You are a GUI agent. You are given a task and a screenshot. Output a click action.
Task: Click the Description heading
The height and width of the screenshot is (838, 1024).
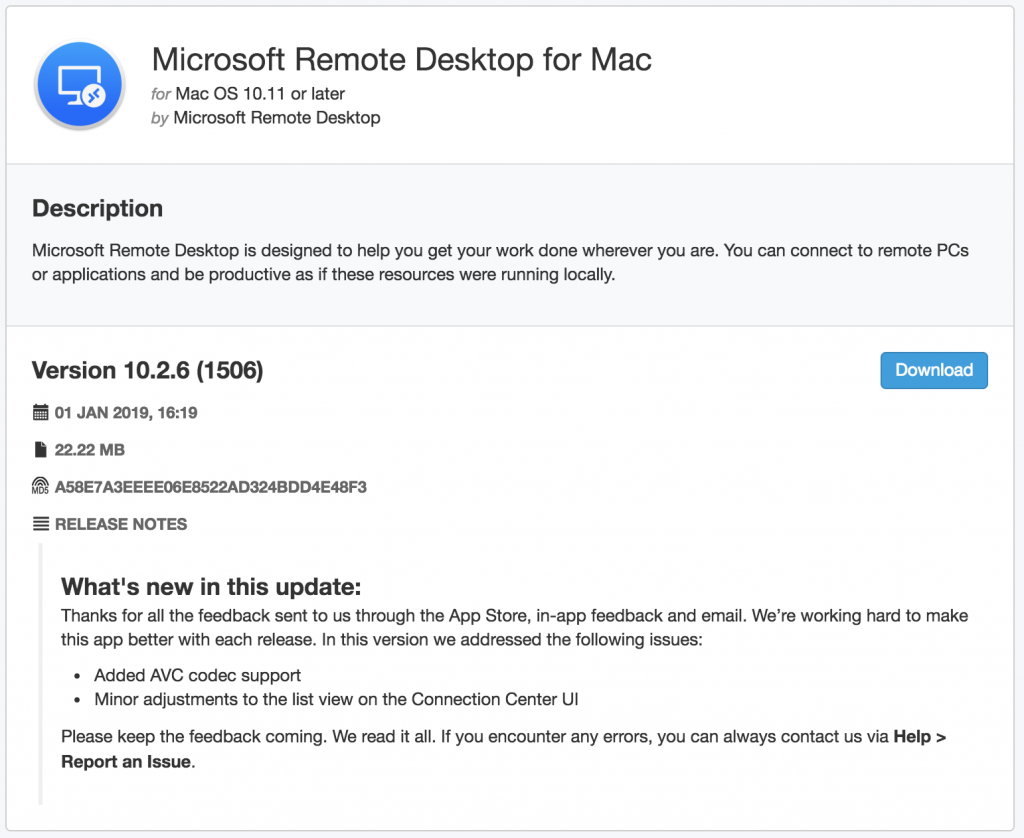(x=97, y=208)
